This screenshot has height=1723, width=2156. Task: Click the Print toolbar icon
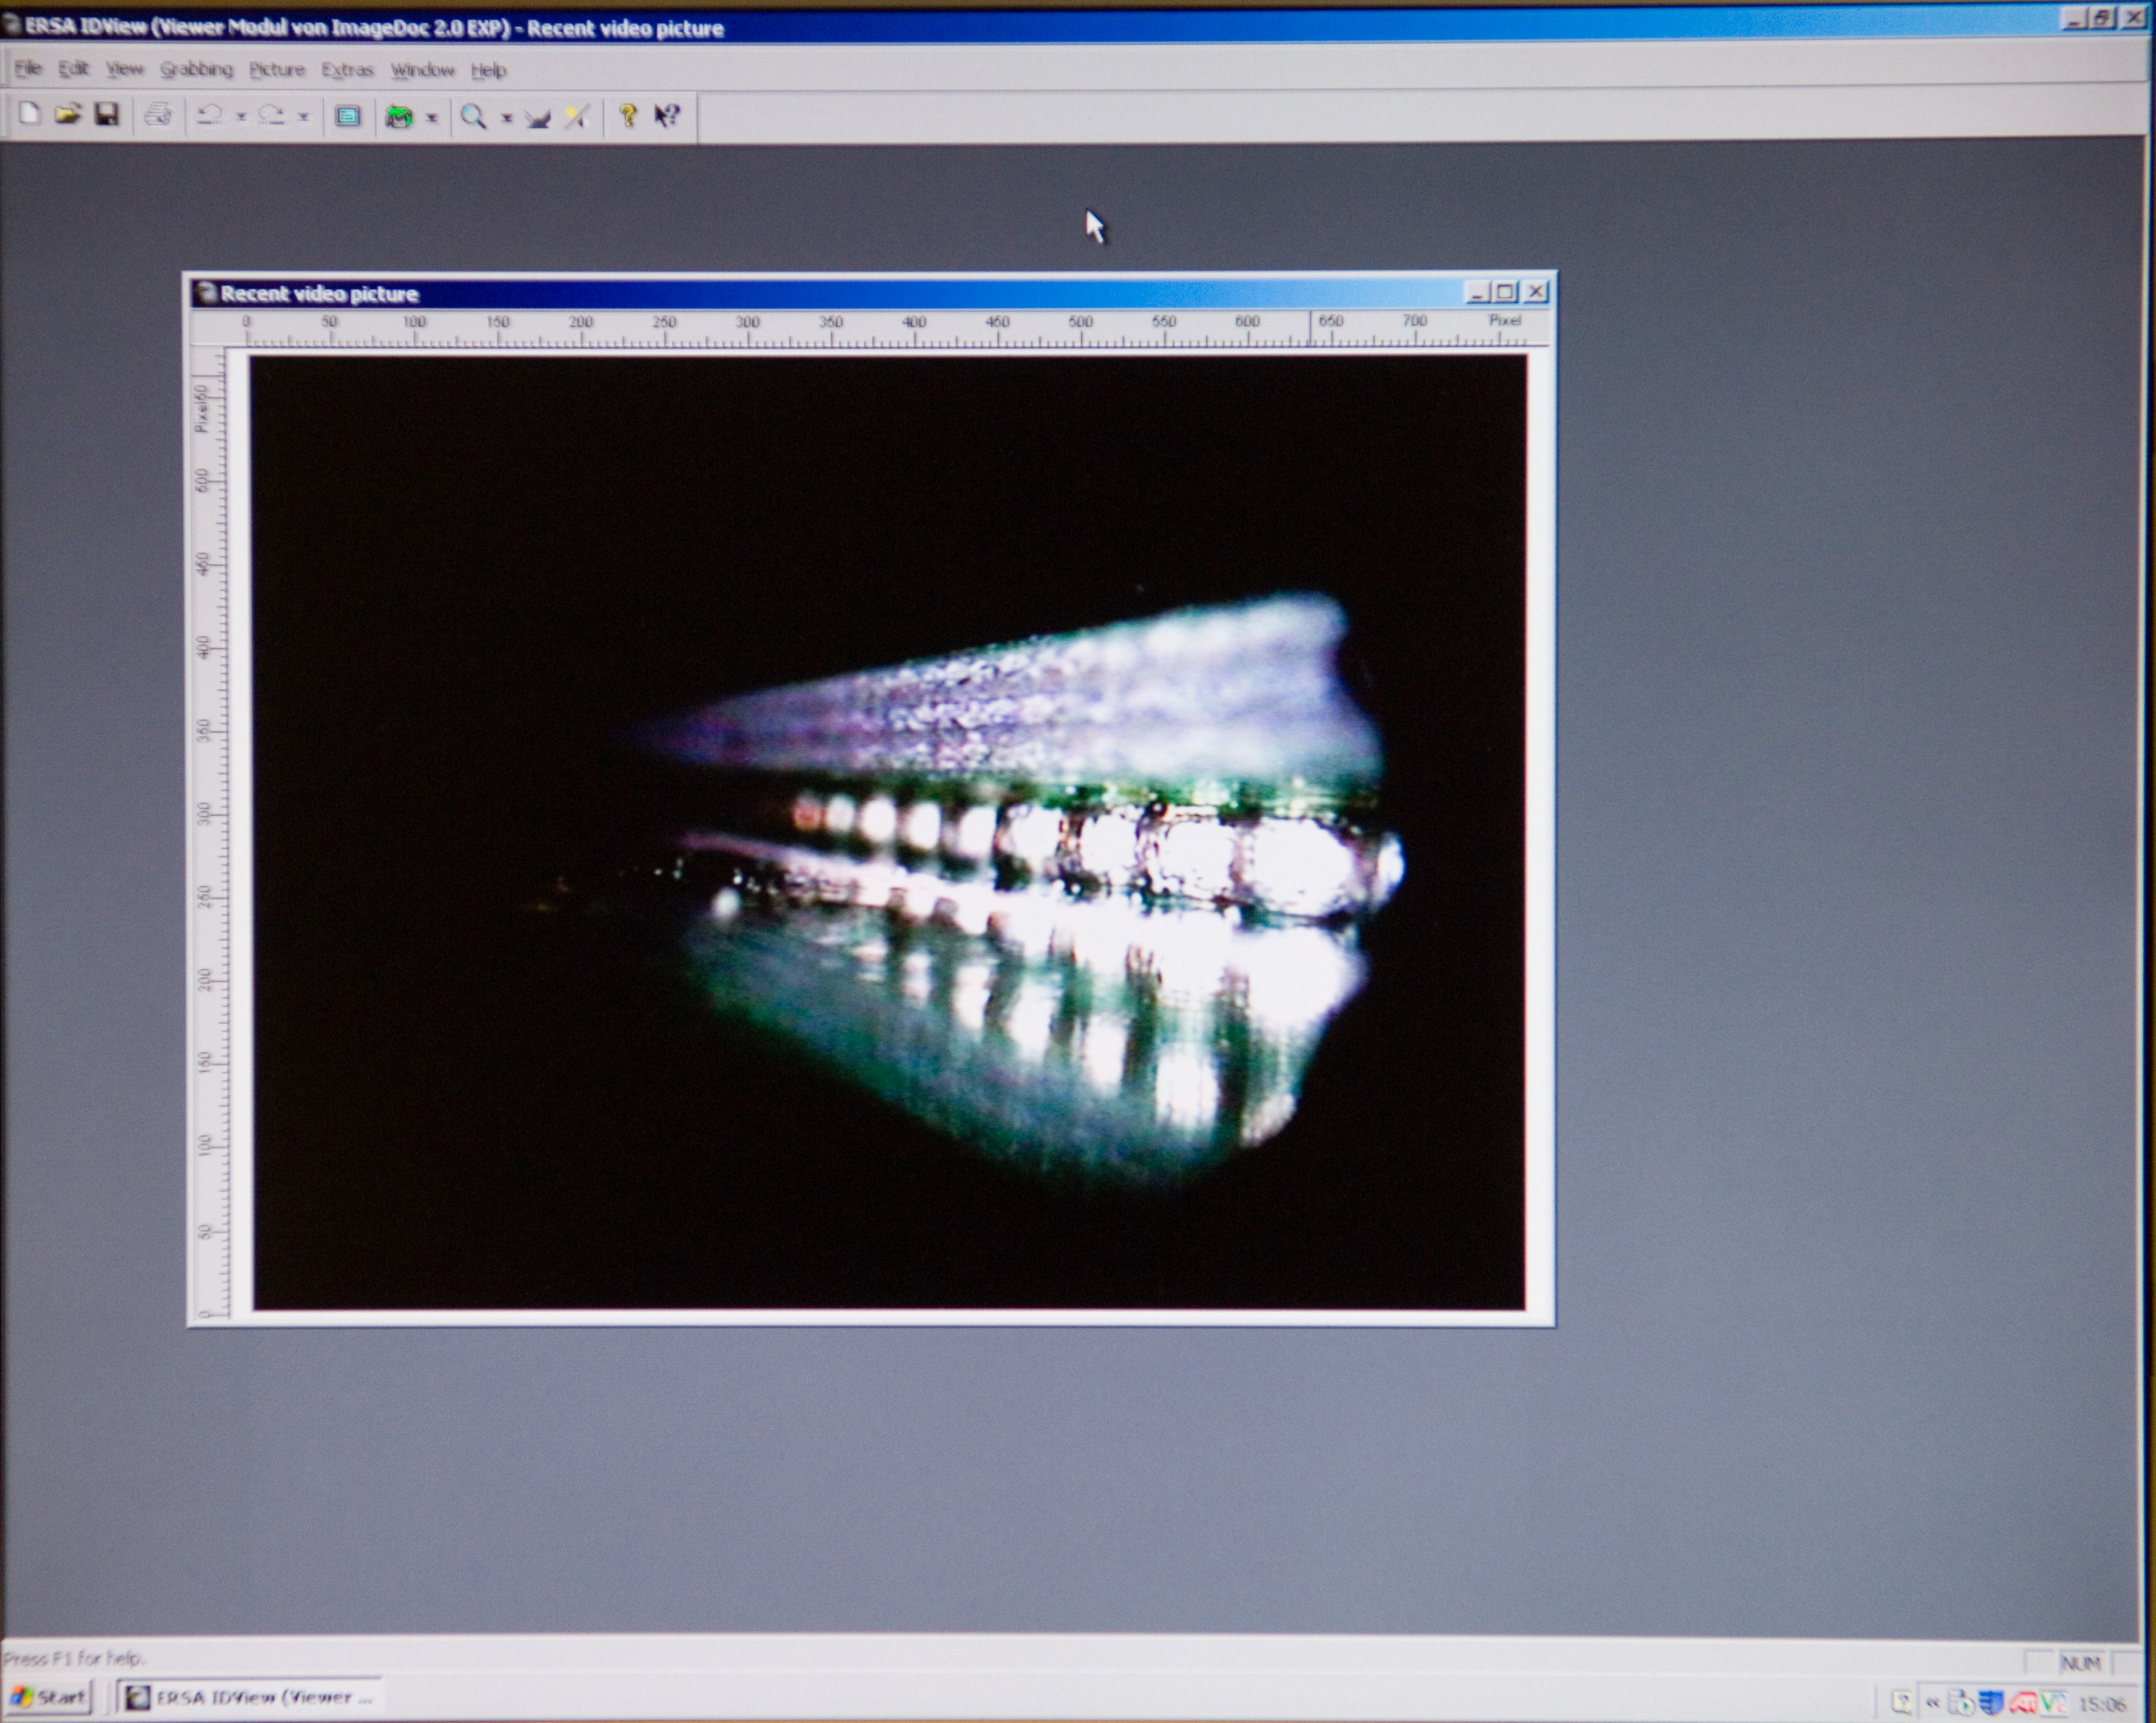point(158,115)
